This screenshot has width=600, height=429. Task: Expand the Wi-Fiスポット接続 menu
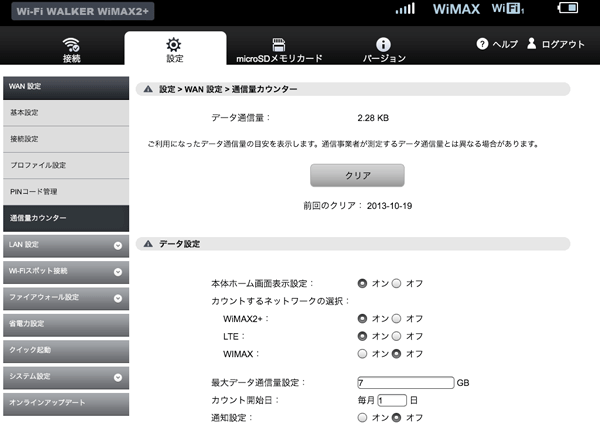[118, 271]
